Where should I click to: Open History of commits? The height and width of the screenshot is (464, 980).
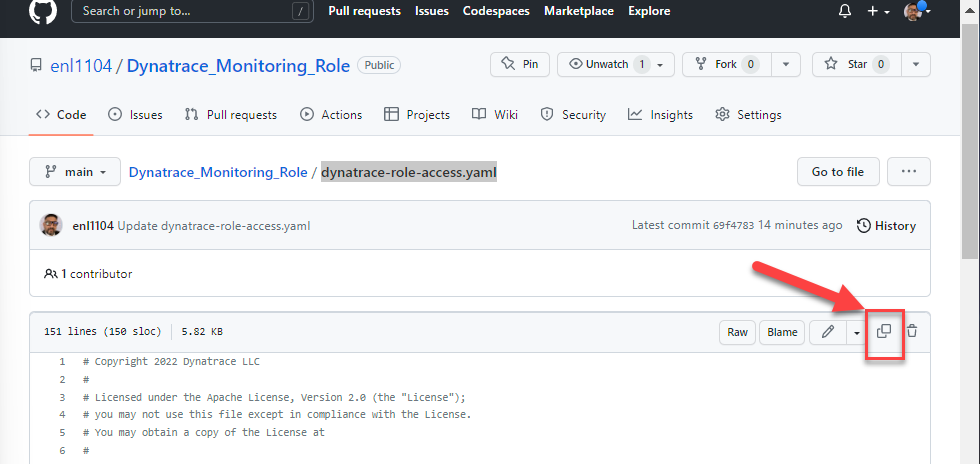click(x=886, y=226)
